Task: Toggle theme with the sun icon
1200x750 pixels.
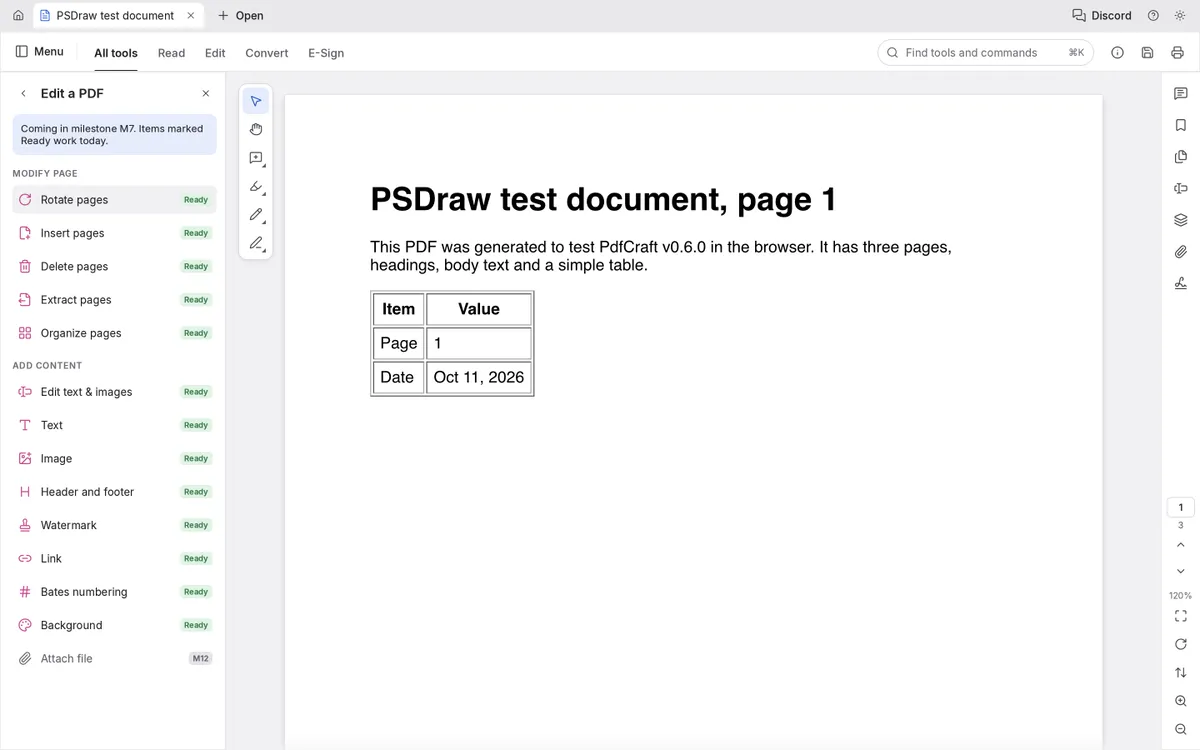Action: (1180, 16)
